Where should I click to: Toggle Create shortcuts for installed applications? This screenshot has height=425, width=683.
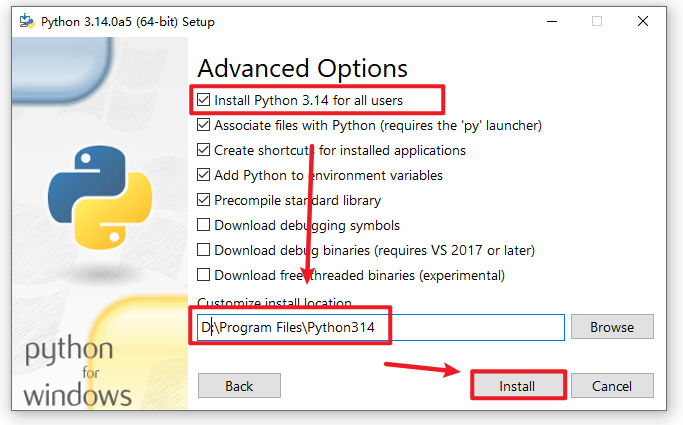point(205,151)
